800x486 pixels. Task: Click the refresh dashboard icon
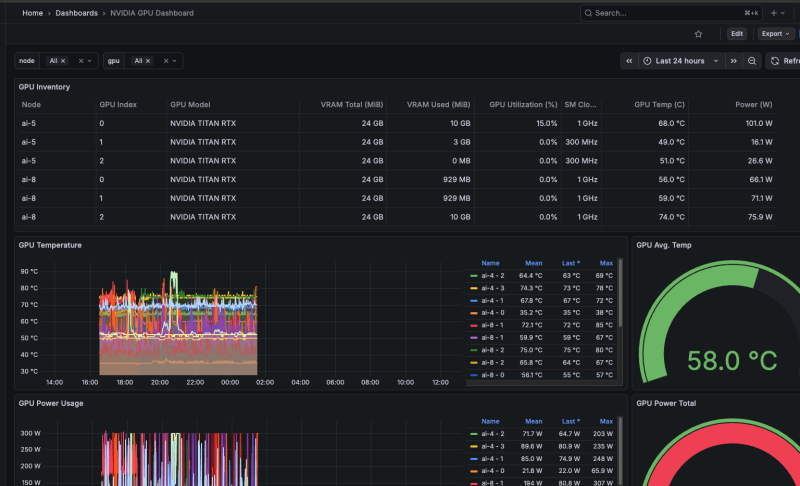point(776,61)
